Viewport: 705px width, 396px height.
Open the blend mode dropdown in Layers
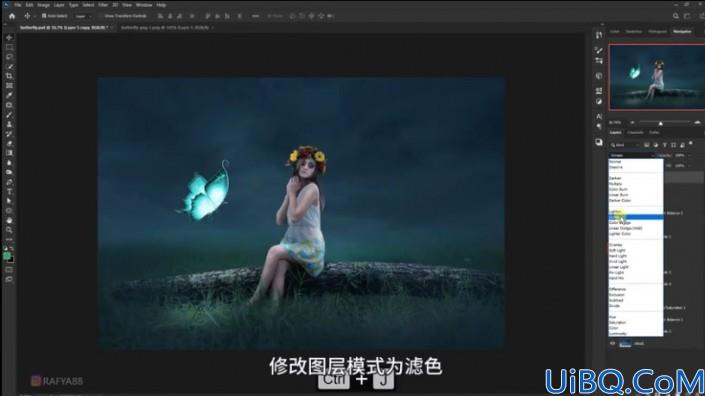coord(632,156)
